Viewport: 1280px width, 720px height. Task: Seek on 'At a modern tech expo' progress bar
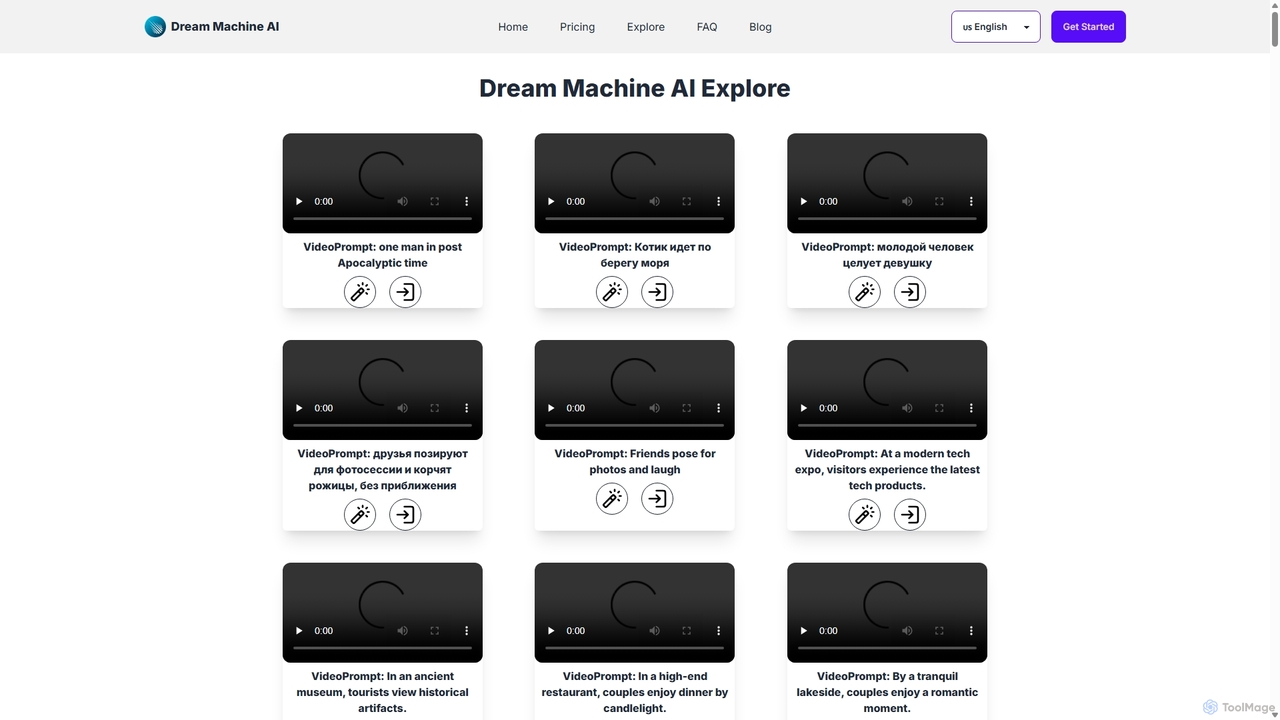pos(887,425)
